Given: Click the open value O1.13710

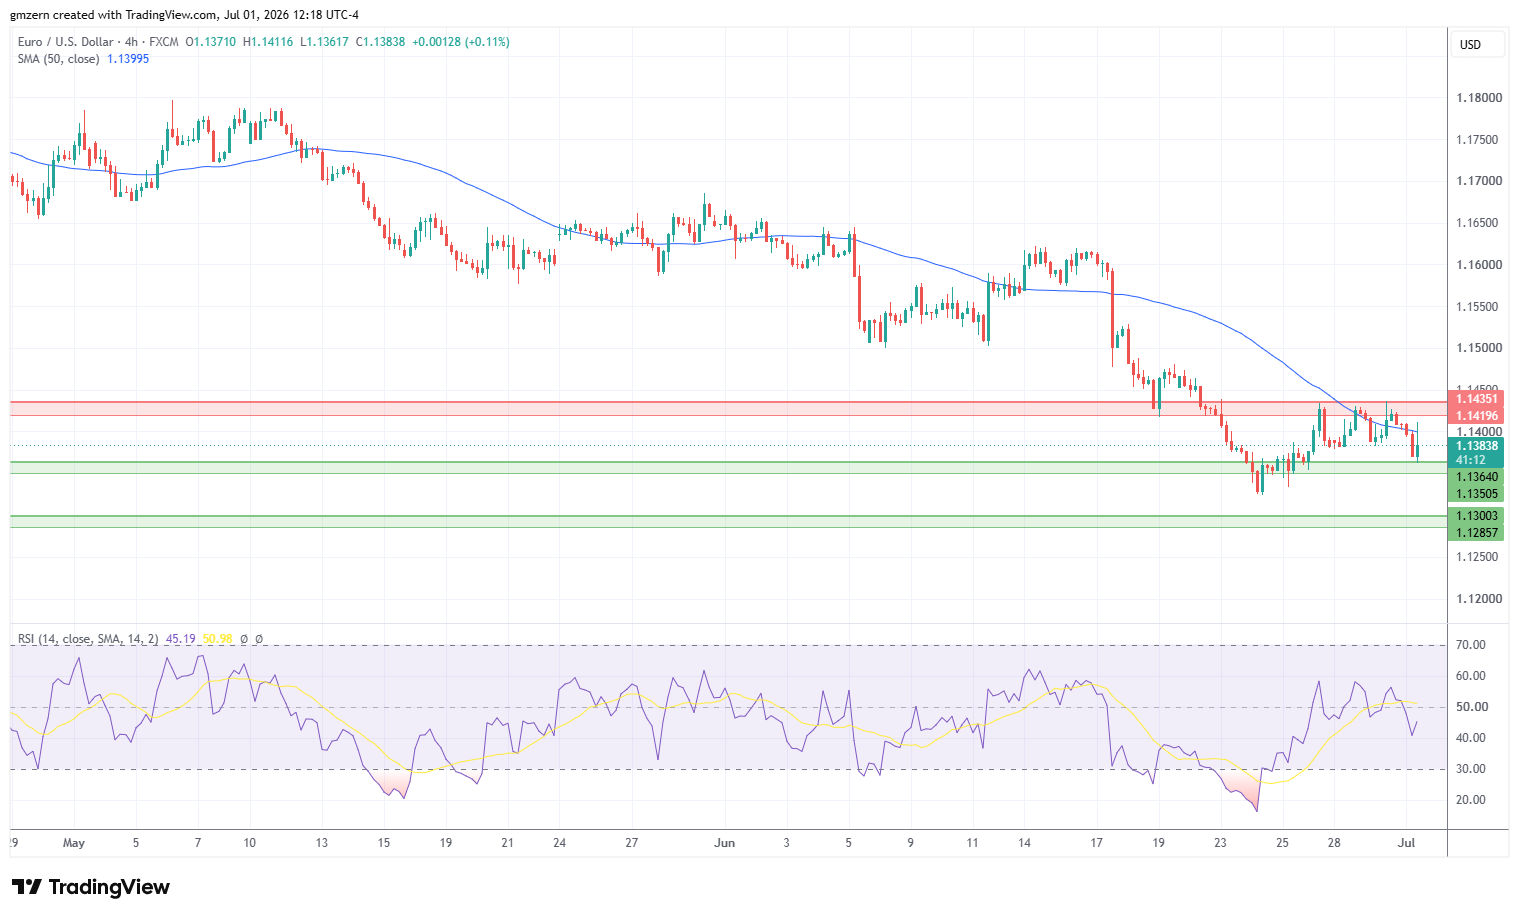Looking at the screenshot, I should tap(211, 42).
